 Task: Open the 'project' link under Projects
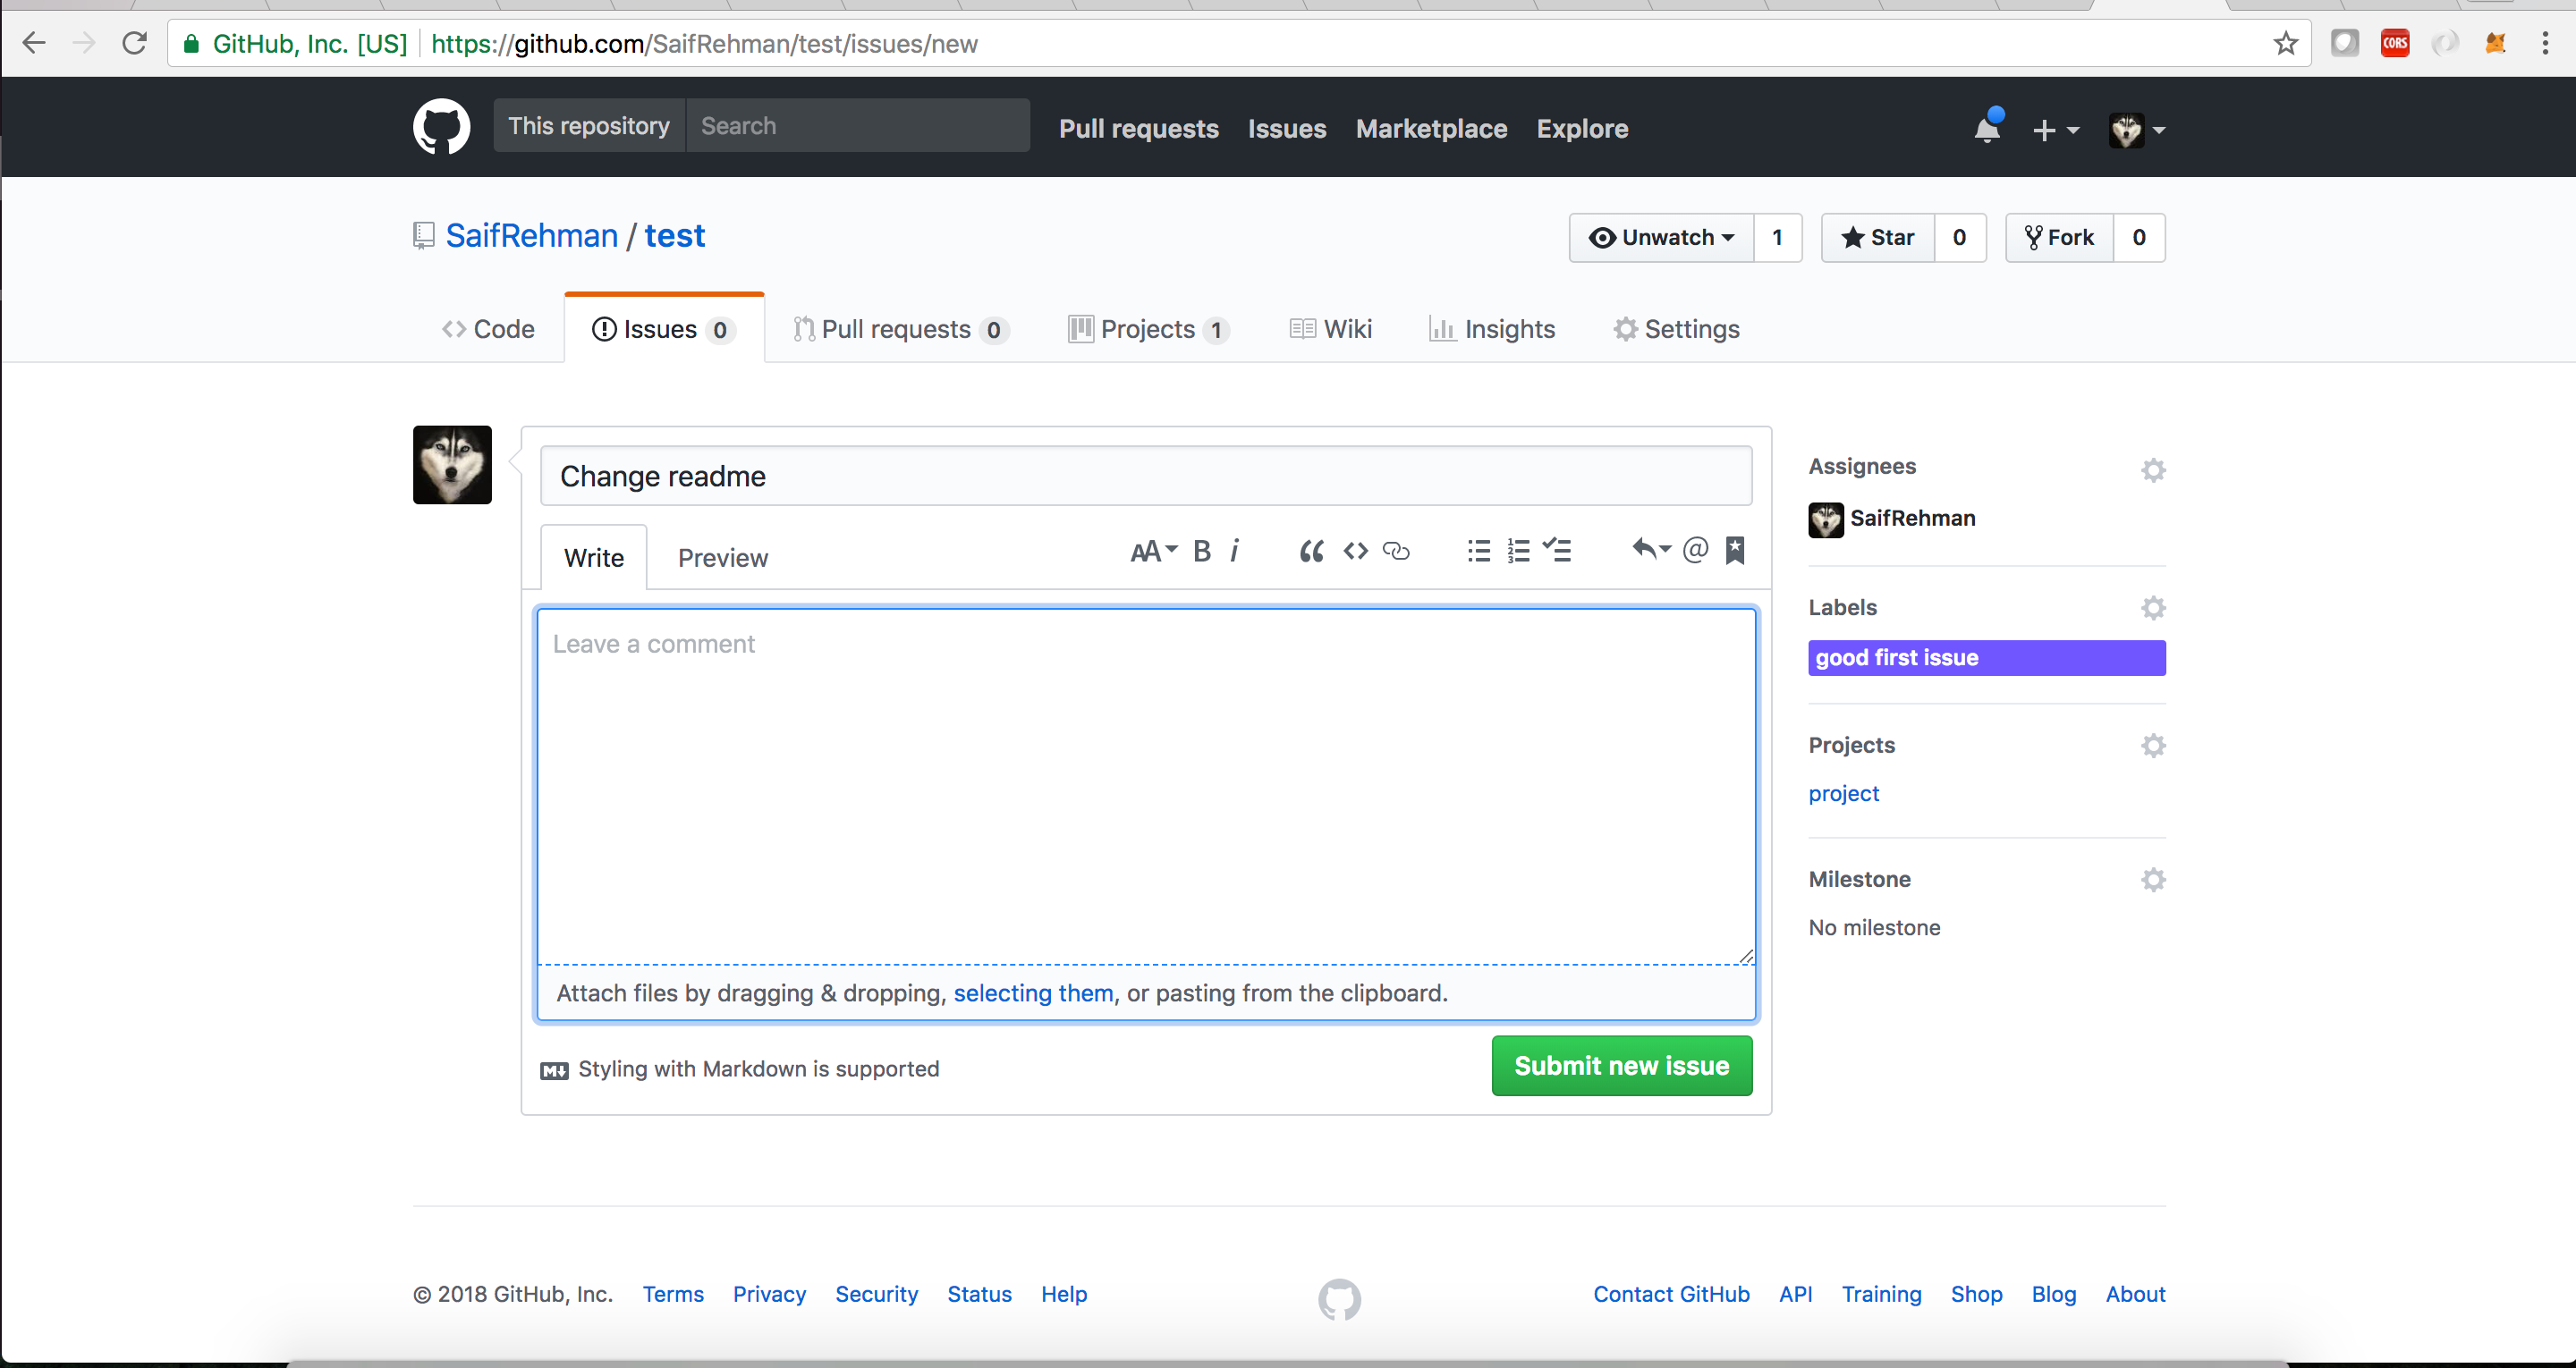point(1843,793)
